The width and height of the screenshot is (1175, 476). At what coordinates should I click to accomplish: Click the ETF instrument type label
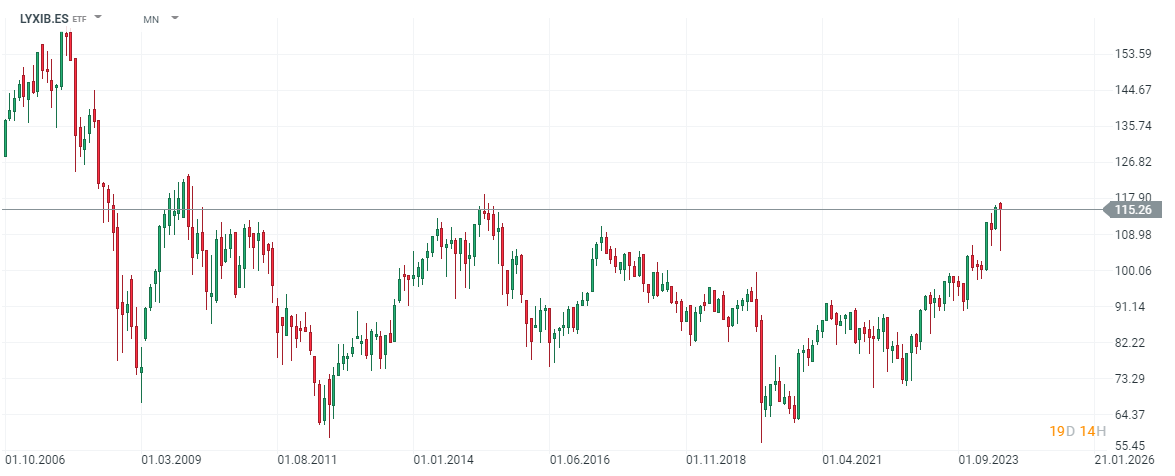[79, 19]
